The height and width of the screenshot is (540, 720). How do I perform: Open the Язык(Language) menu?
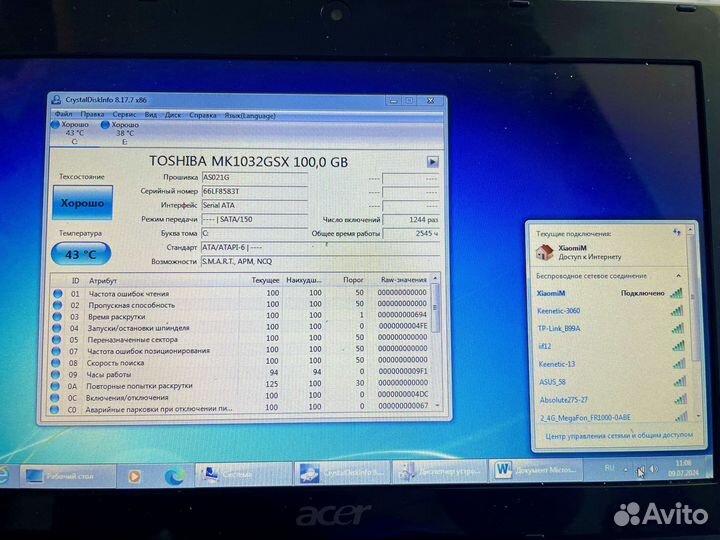click(250, 116)
